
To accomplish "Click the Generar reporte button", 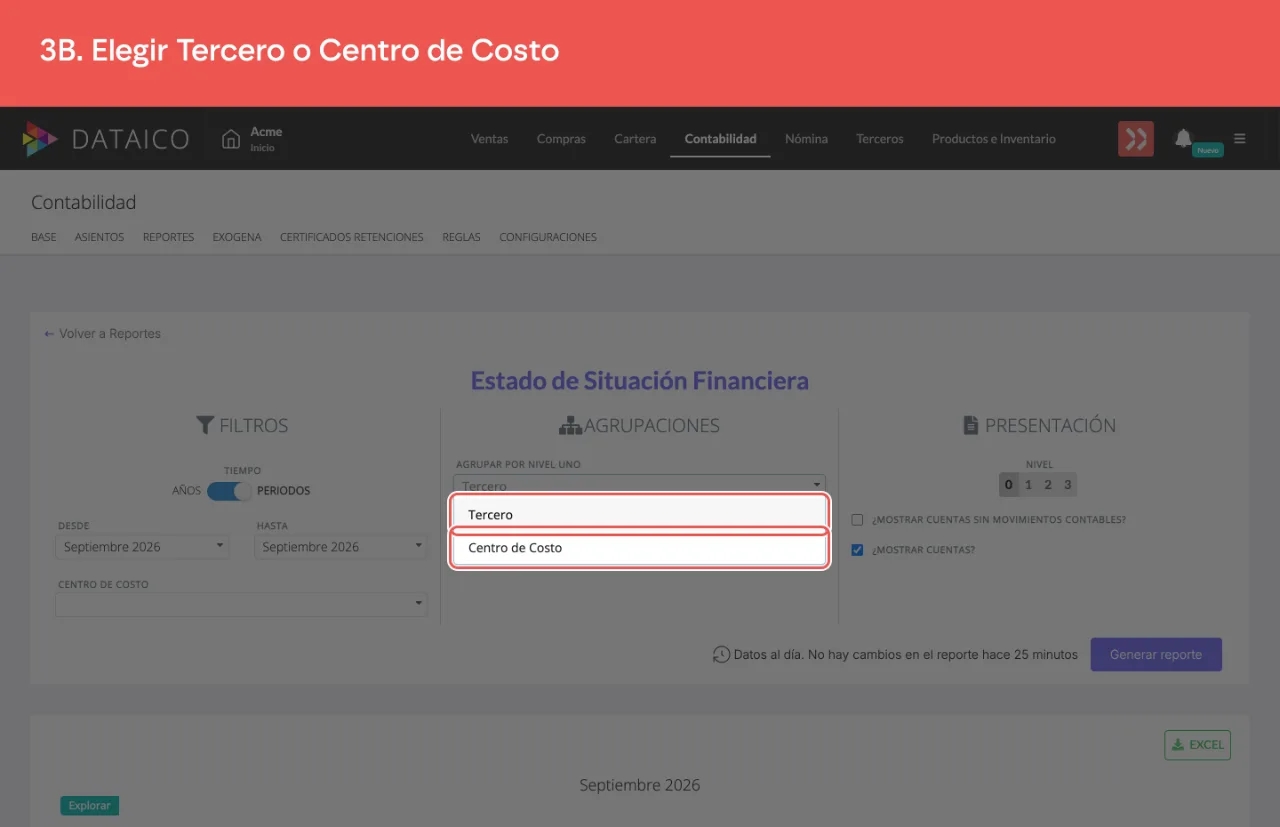I will point(1156,655).
